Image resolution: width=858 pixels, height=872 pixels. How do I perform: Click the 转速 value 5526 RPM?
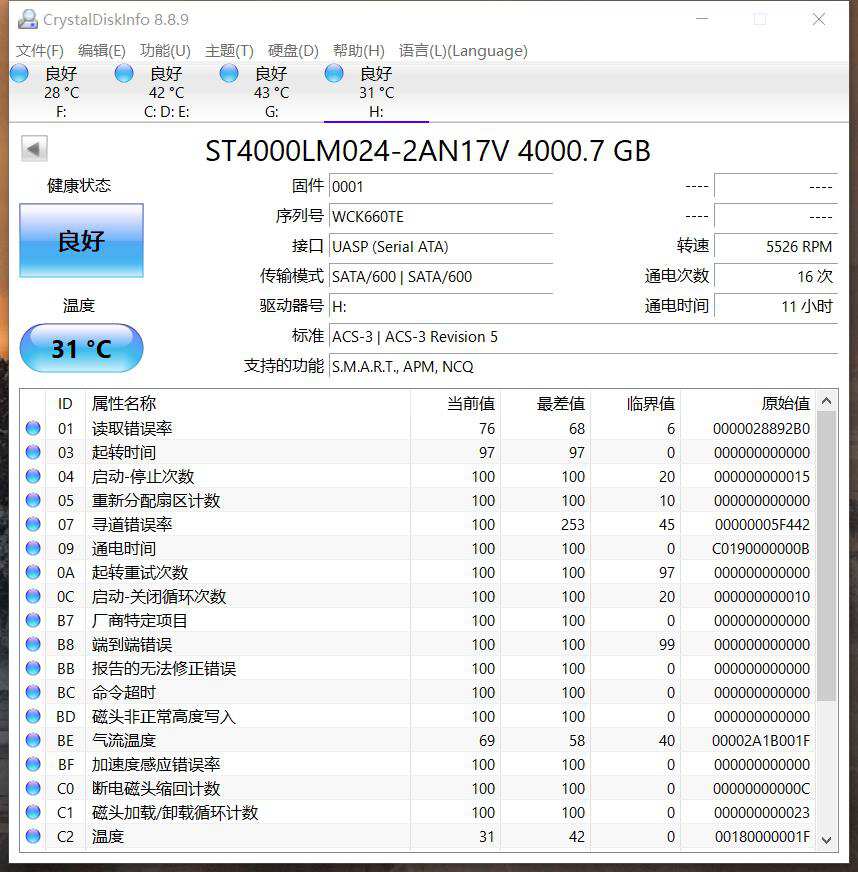[776, 246]
